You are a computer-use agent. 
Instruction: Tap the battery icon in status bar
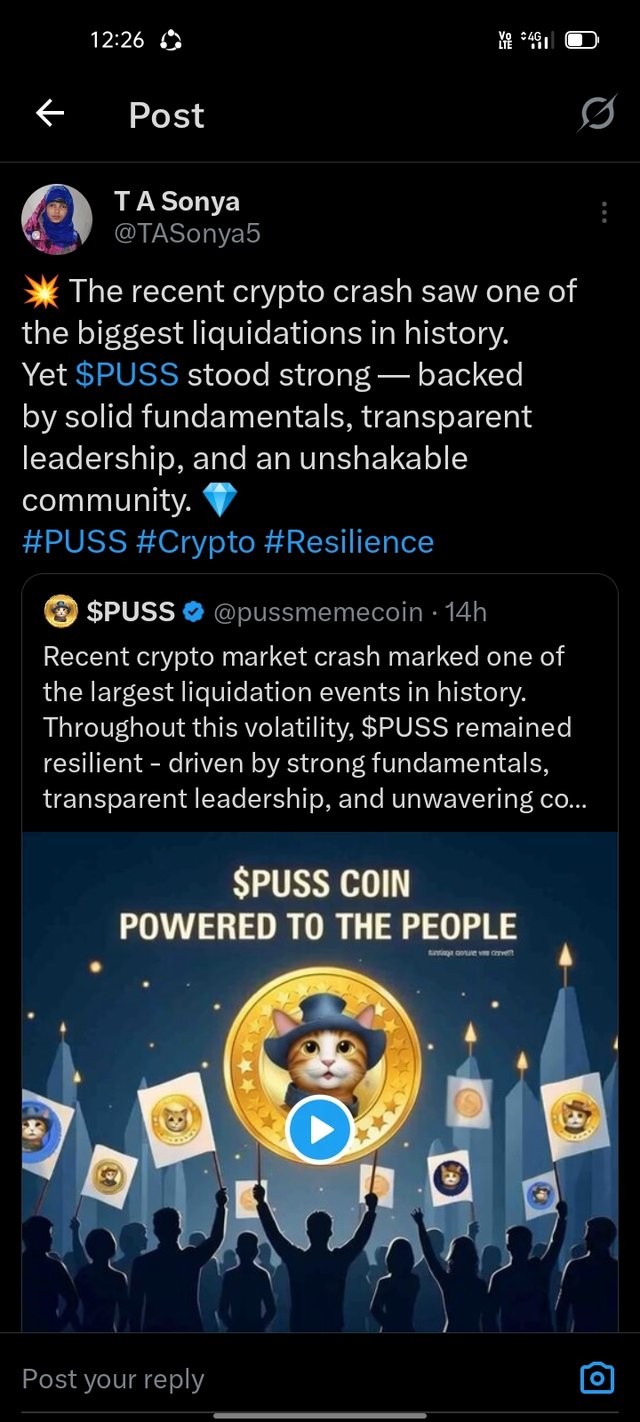coord(582,41)
